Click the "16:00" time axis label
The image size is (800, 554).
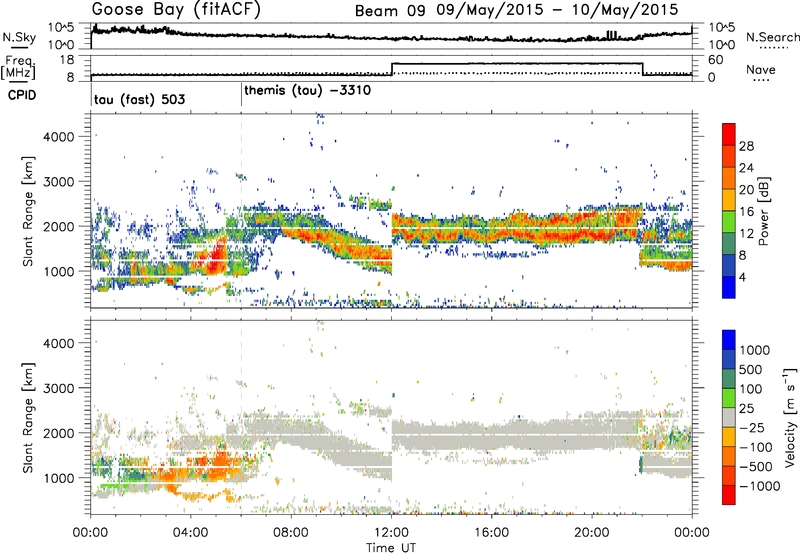[x=491, y=533]
